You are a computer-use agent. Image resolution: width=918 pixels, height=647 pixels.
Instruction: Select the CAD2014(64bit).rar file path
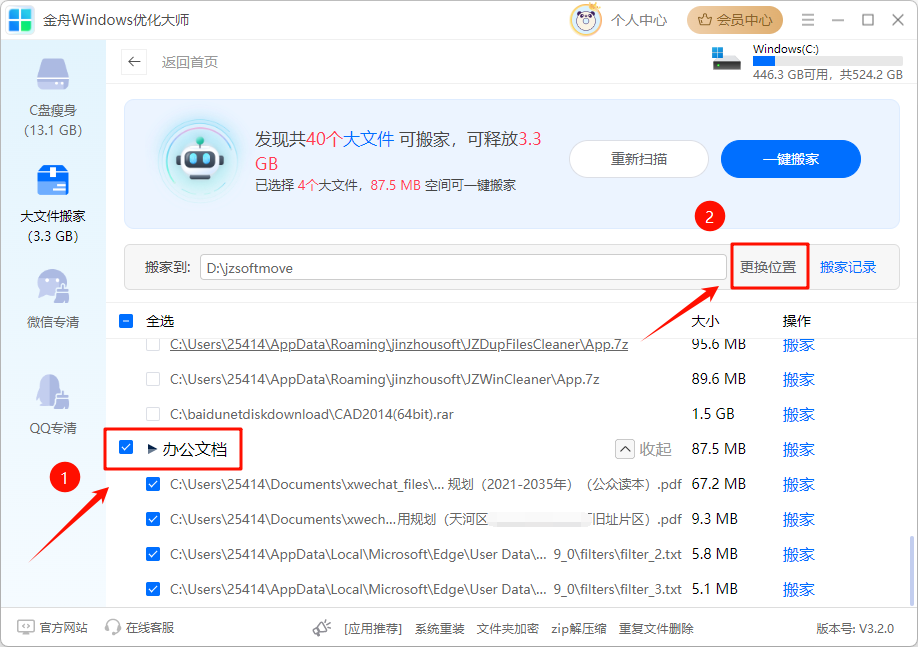click(x=311, y=415)
